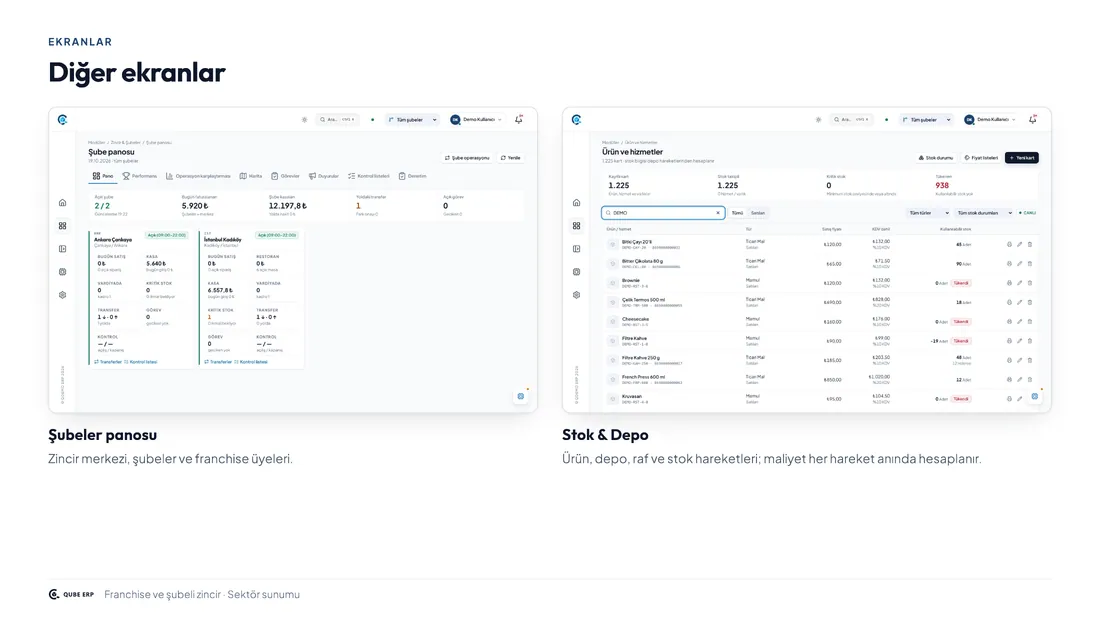Clear the DEMO search with the X icon
The width and height of the screenshot is (1100, 619).
[x=718, y=213]
